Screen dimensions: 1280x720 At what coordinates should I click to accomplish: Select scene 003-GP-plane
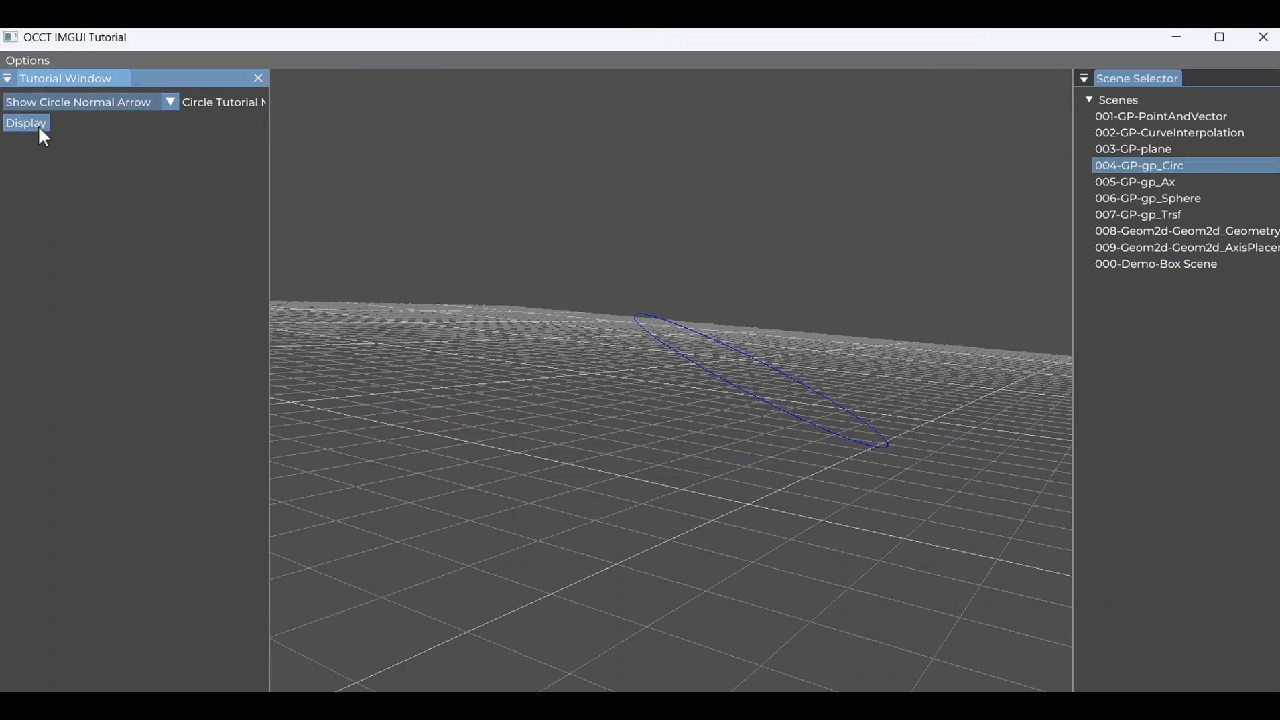1133,149
